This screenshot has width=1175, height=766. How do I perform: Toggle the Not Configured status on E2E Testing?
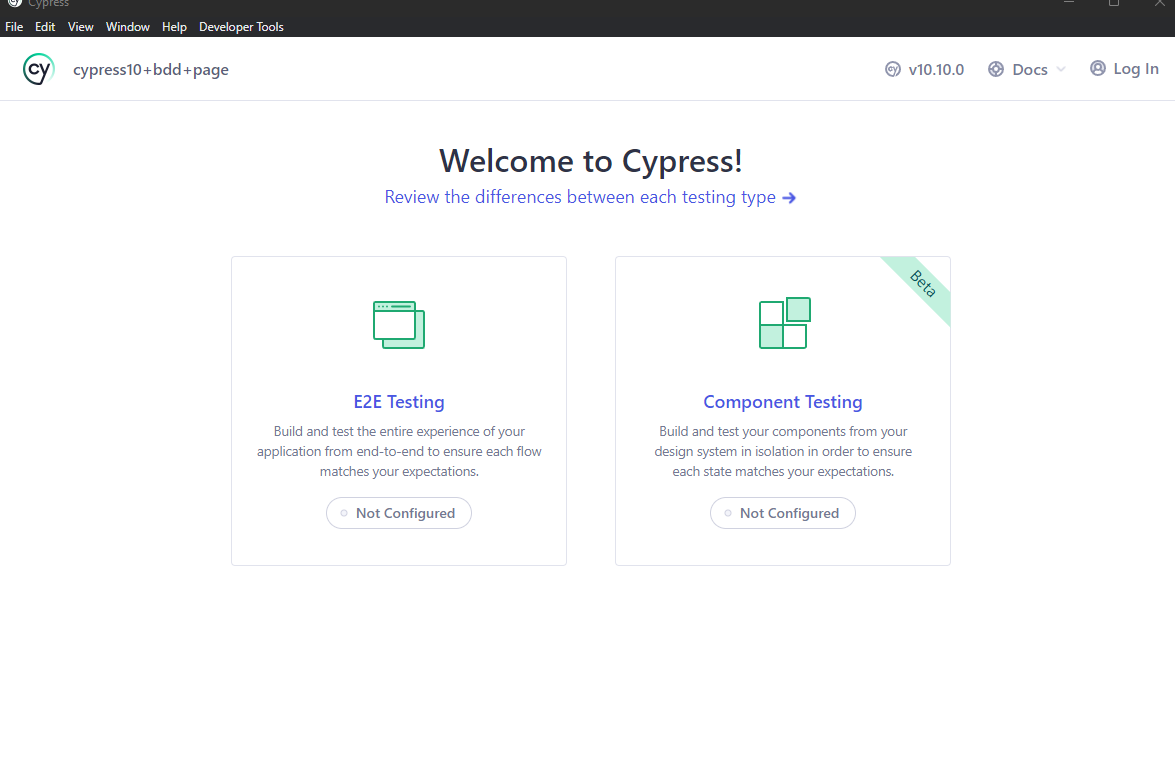point(398,513)
